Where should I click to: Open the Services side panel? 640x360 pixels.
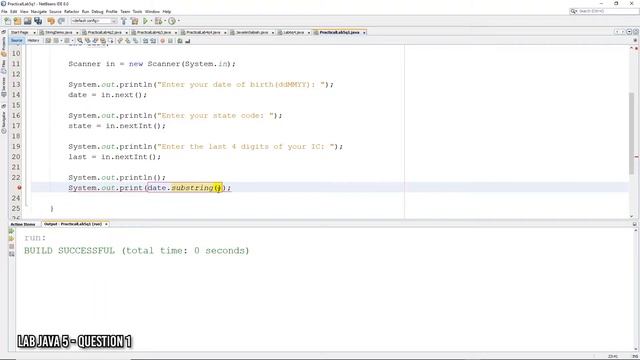(x=4, y=87)
